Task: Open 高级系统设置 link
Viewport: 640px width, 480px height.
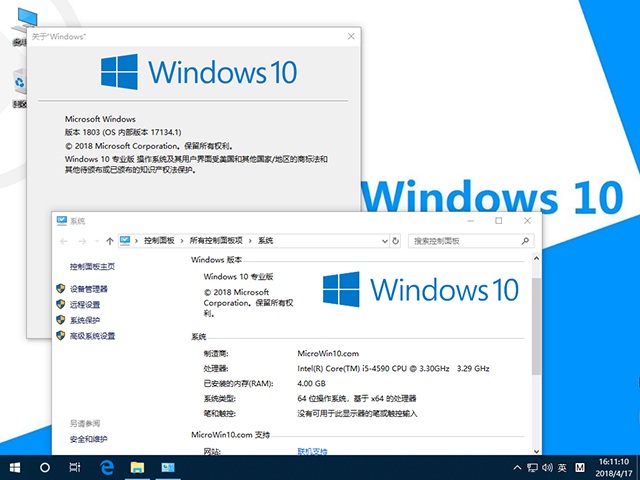Action: pos(92,336)
